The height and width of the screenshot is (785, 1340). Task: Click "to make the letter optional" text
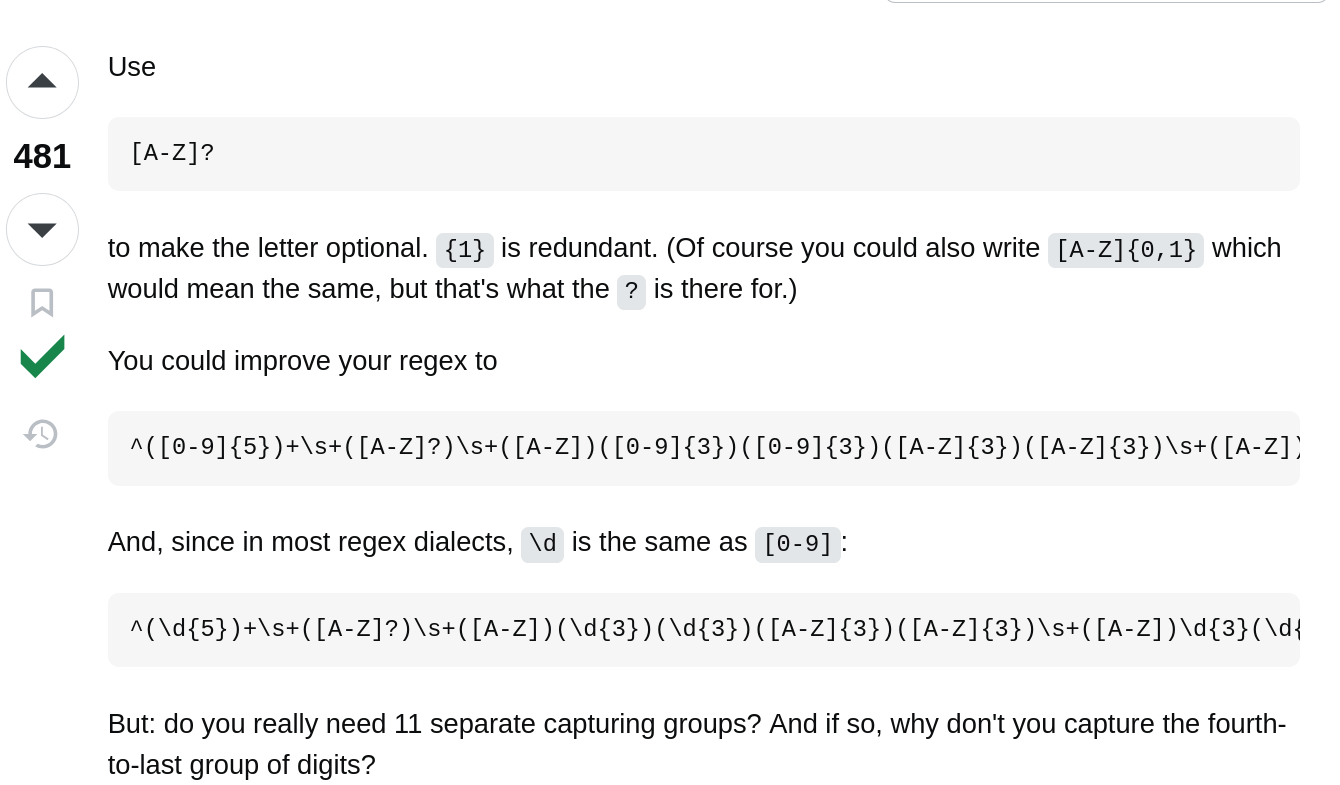[x=268, y=248]
